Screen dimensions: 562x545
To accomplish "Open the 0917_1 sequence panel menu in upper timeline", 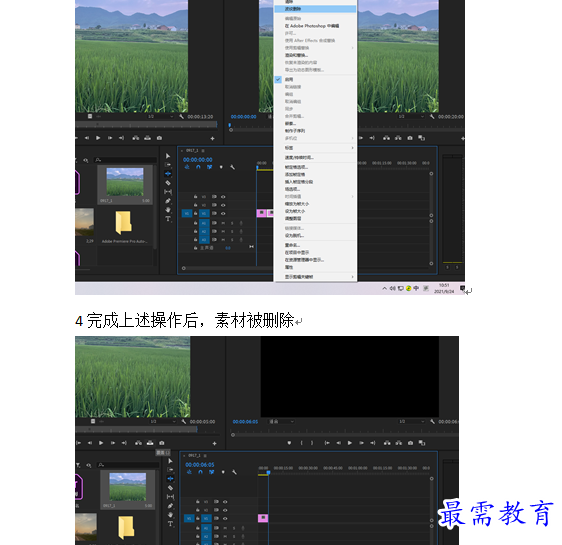I will (x=203, y=150).
